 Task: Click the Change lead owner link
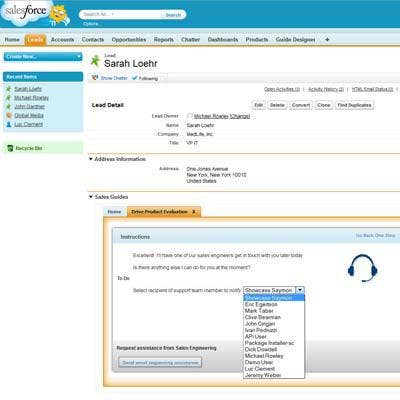click(240, 116)
